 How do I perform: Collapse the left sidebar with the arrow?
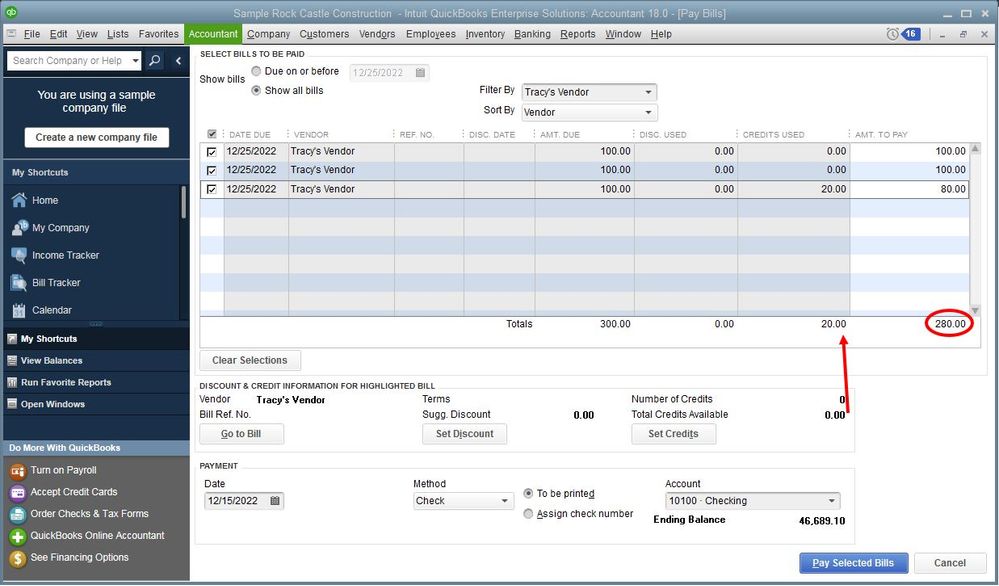pos(178,61)
